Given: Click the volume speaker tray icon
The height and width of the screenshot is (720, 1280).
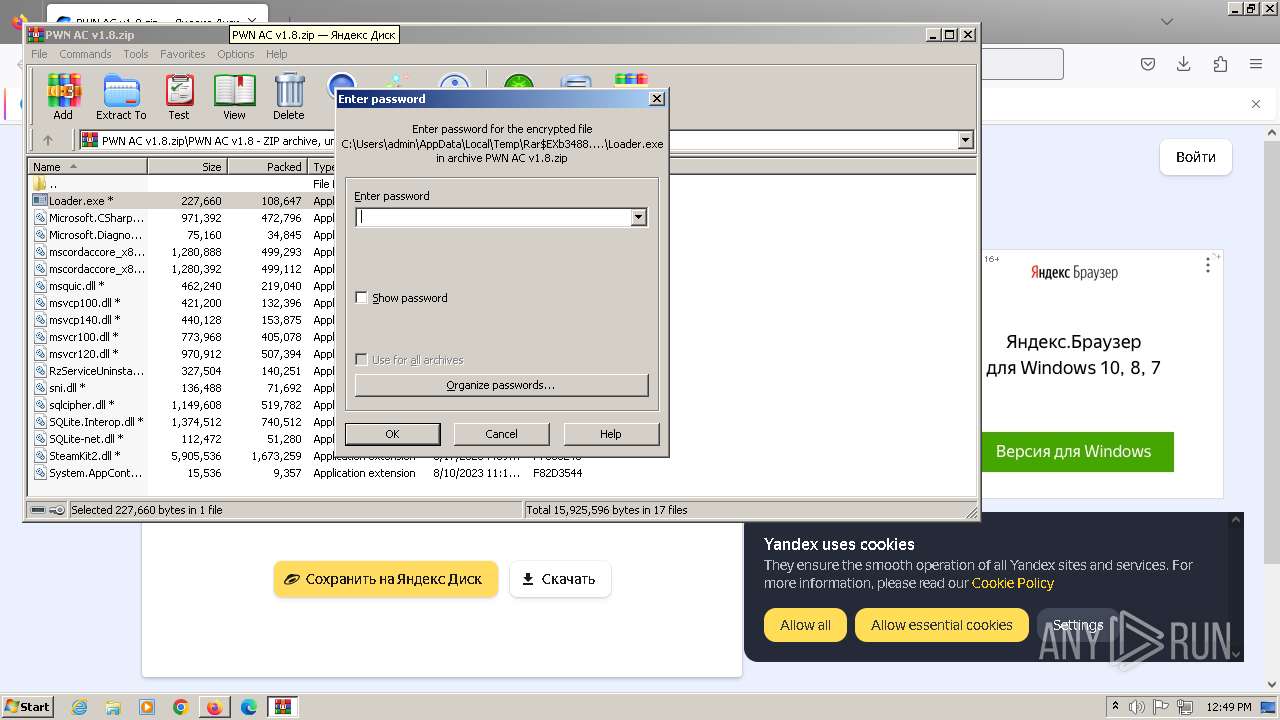Looking at the screenshot, I should 1137,707.
